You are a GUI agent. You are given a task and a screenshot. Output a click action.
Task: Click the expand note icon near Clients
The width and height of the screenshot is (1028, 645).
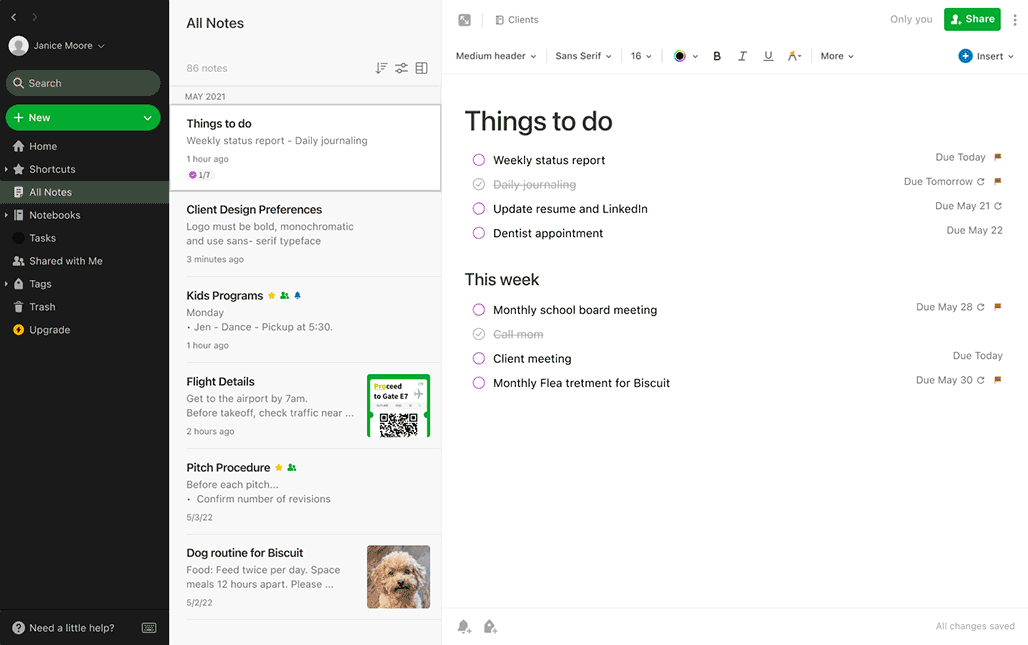pyautogui.click(x=463, y=19)
